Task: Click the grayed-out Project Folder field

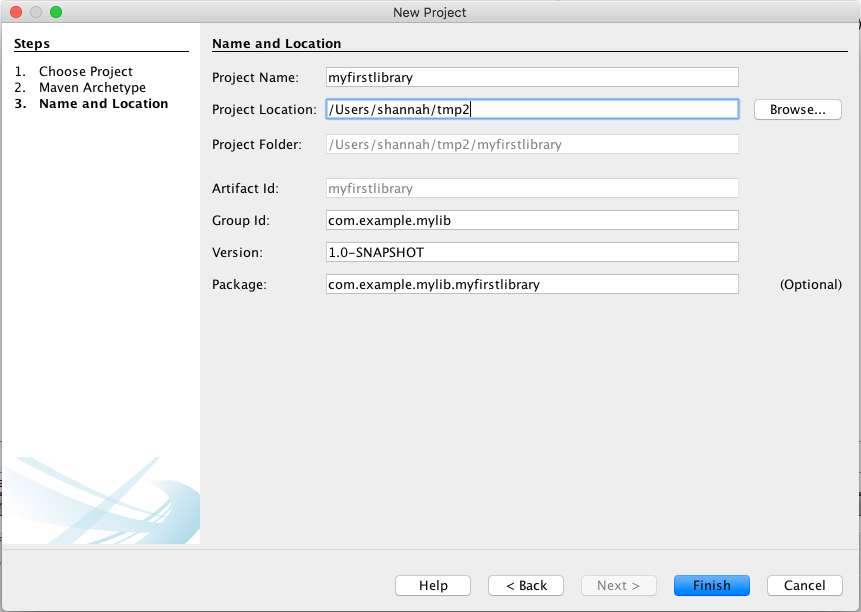Action: pos(530,144)
